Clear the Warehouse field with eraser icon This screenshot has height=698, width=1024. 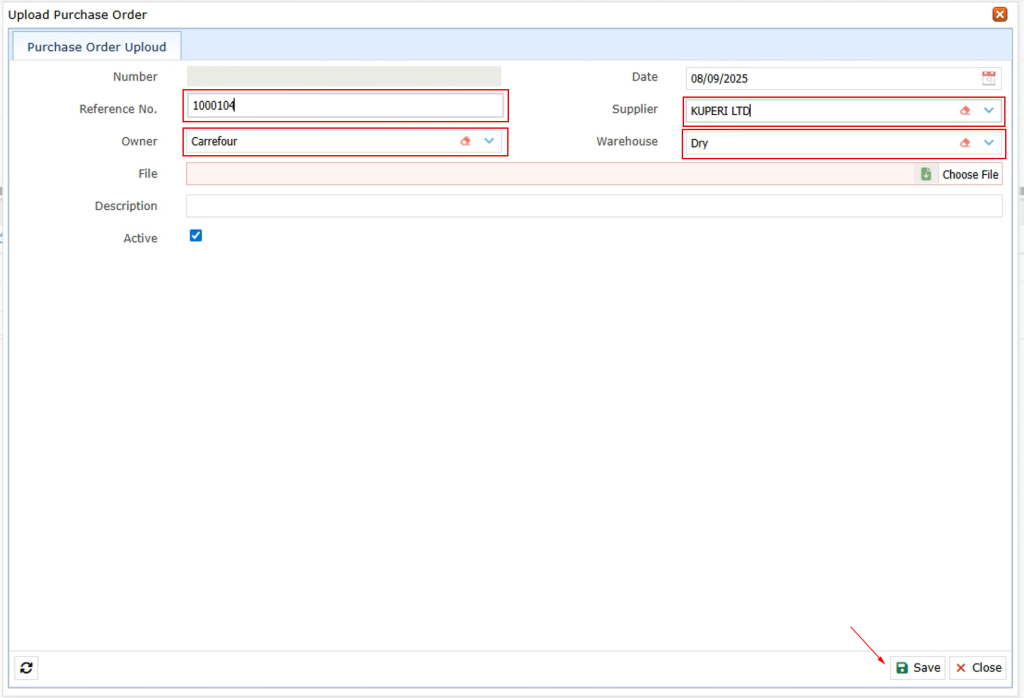pos(965,143)
